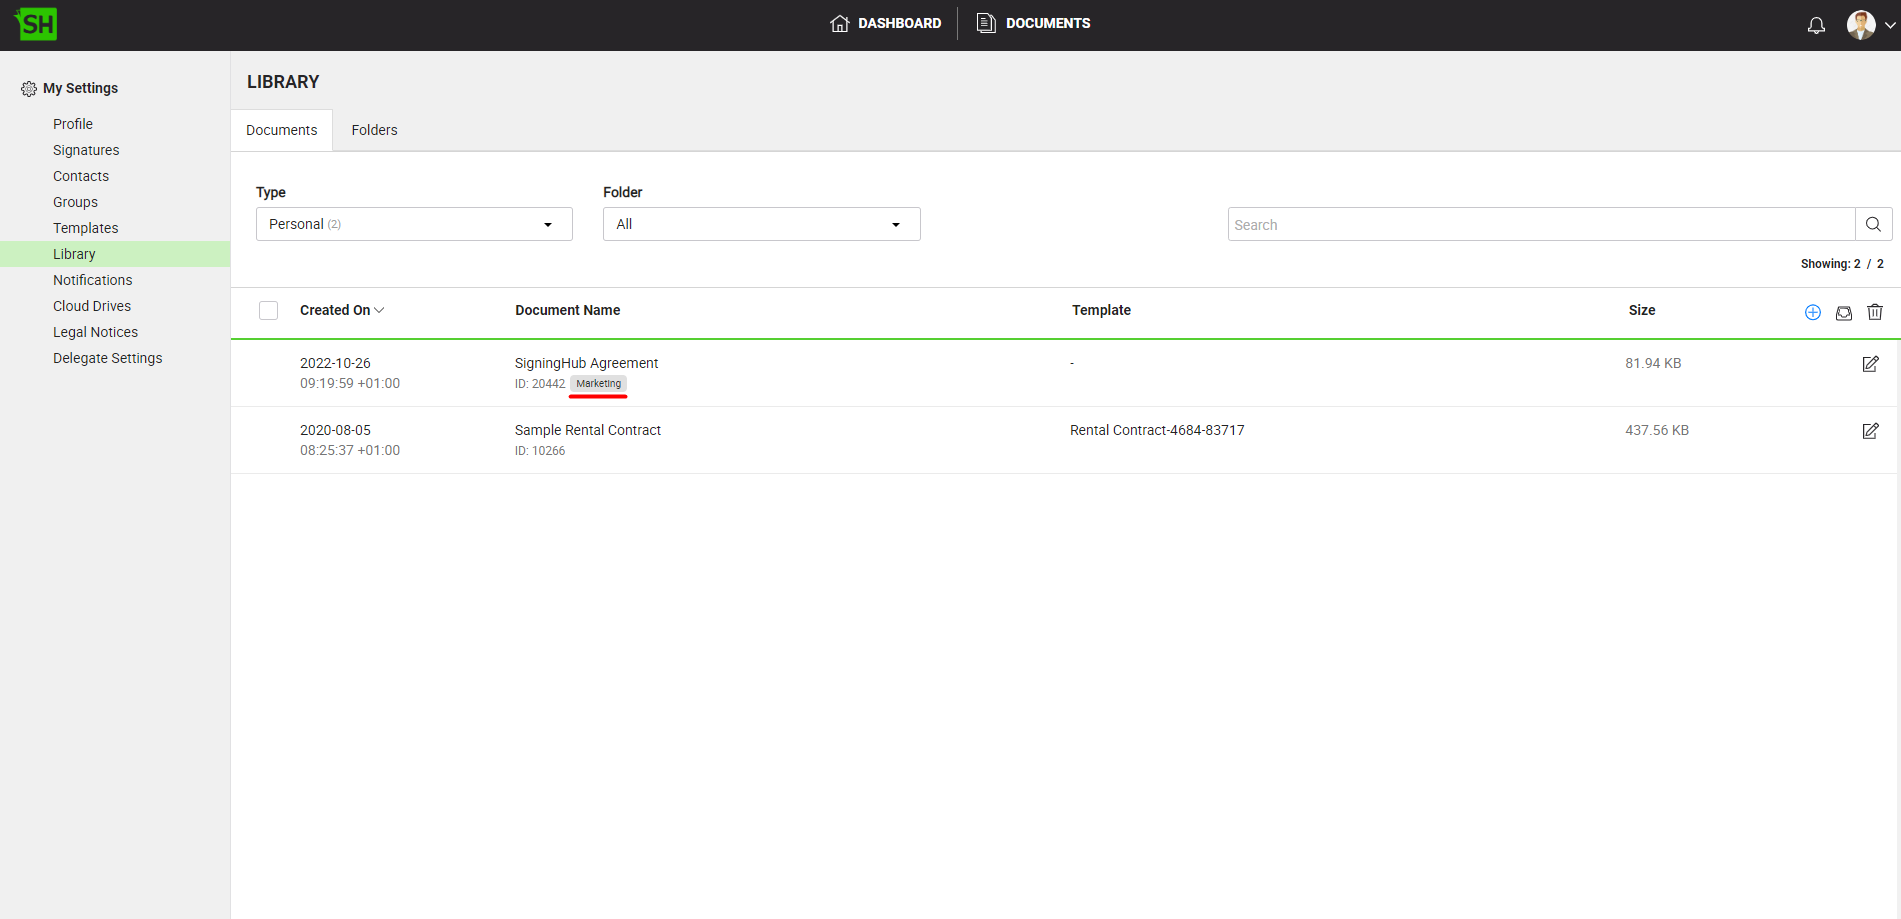
Task: Switch to the Folders tab
Action: pos(374,130)
